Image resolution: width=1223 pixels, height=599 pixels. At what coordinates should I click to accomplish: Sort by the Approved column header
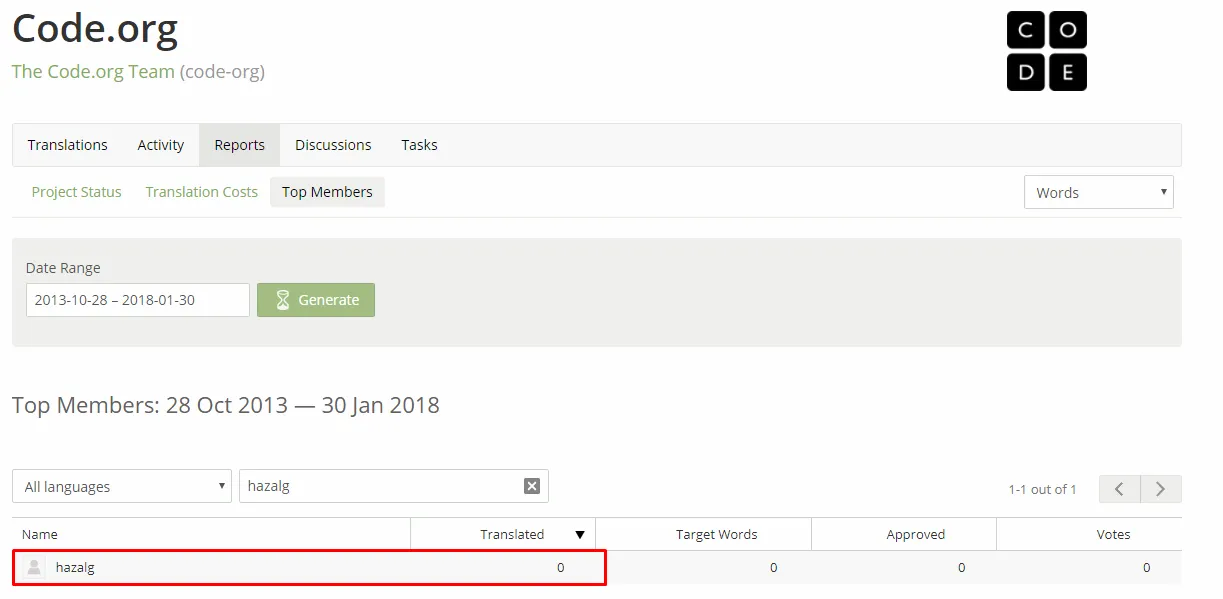(x=904, y=534)
